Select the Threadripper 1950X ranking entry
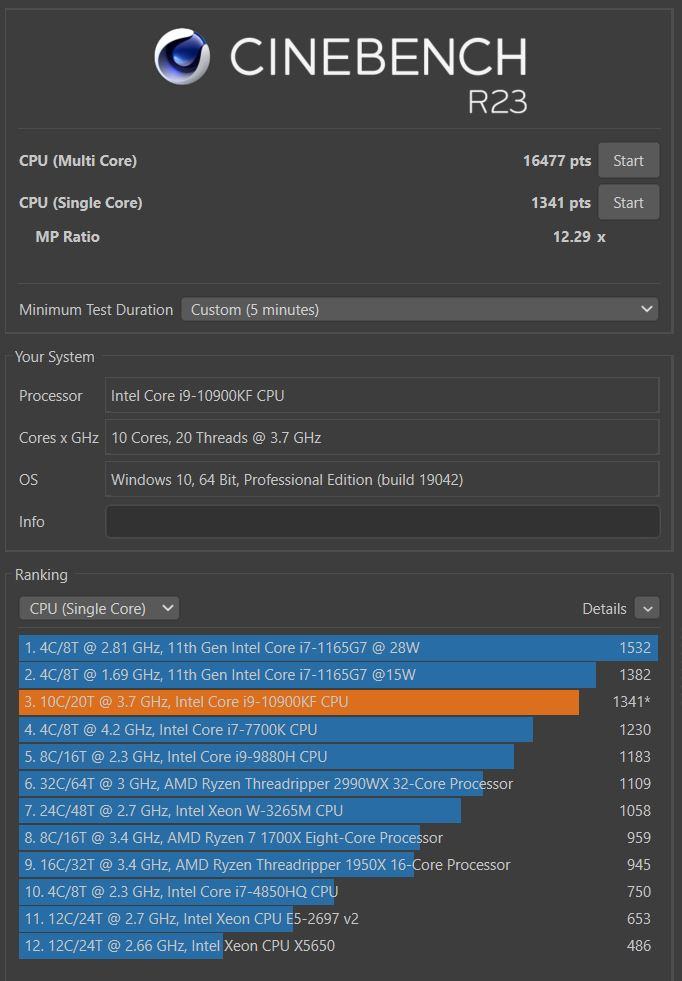Image resolution: width=682 pixels, height=981 pixels. coord(338,865)
